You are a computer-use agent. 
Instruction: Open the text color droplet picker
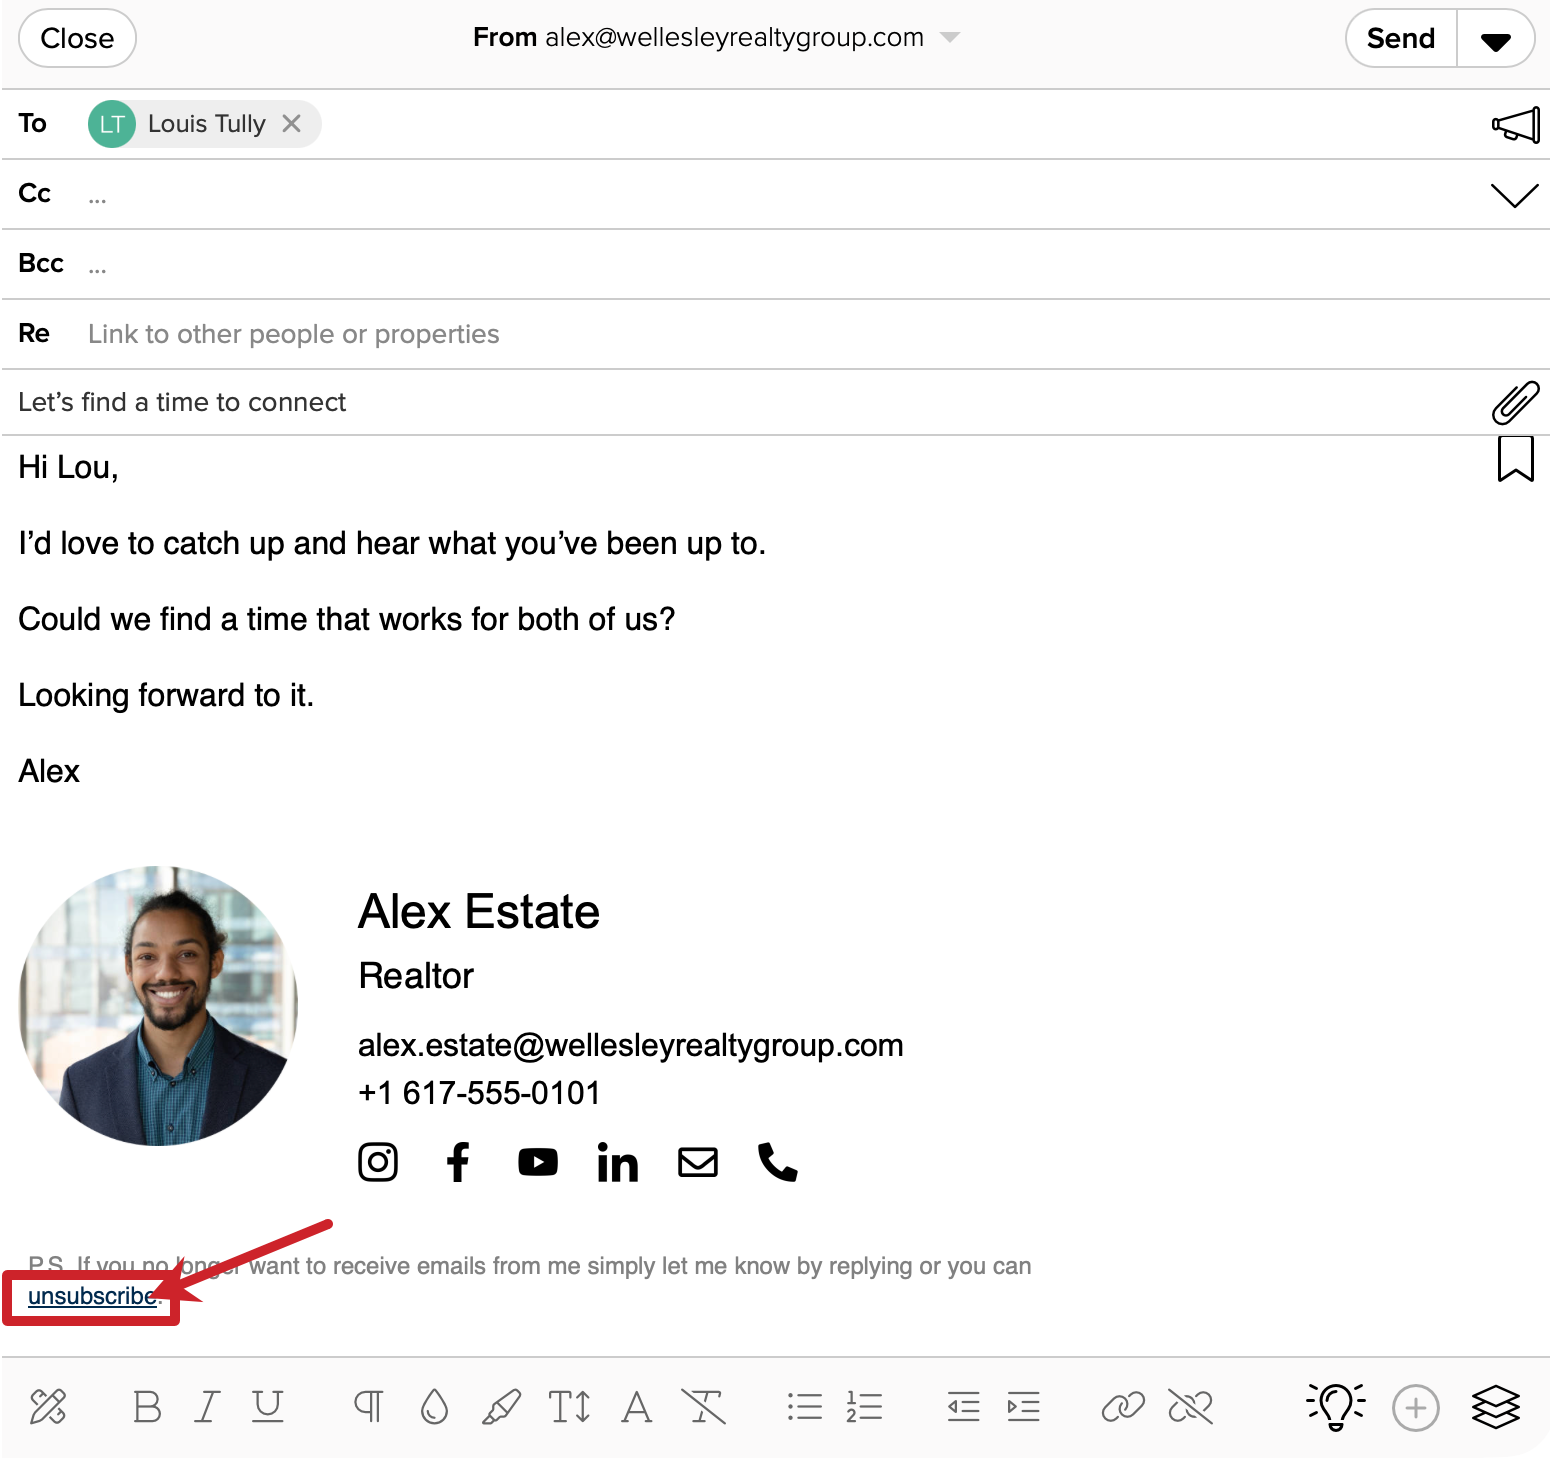tap(432, 1407)
